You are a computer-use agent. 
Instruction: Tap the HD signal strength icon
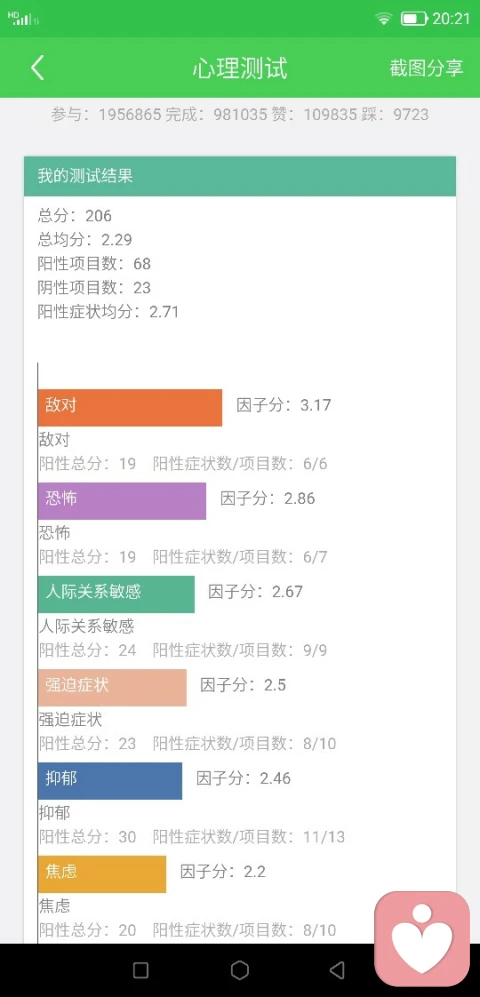point(23,18)
